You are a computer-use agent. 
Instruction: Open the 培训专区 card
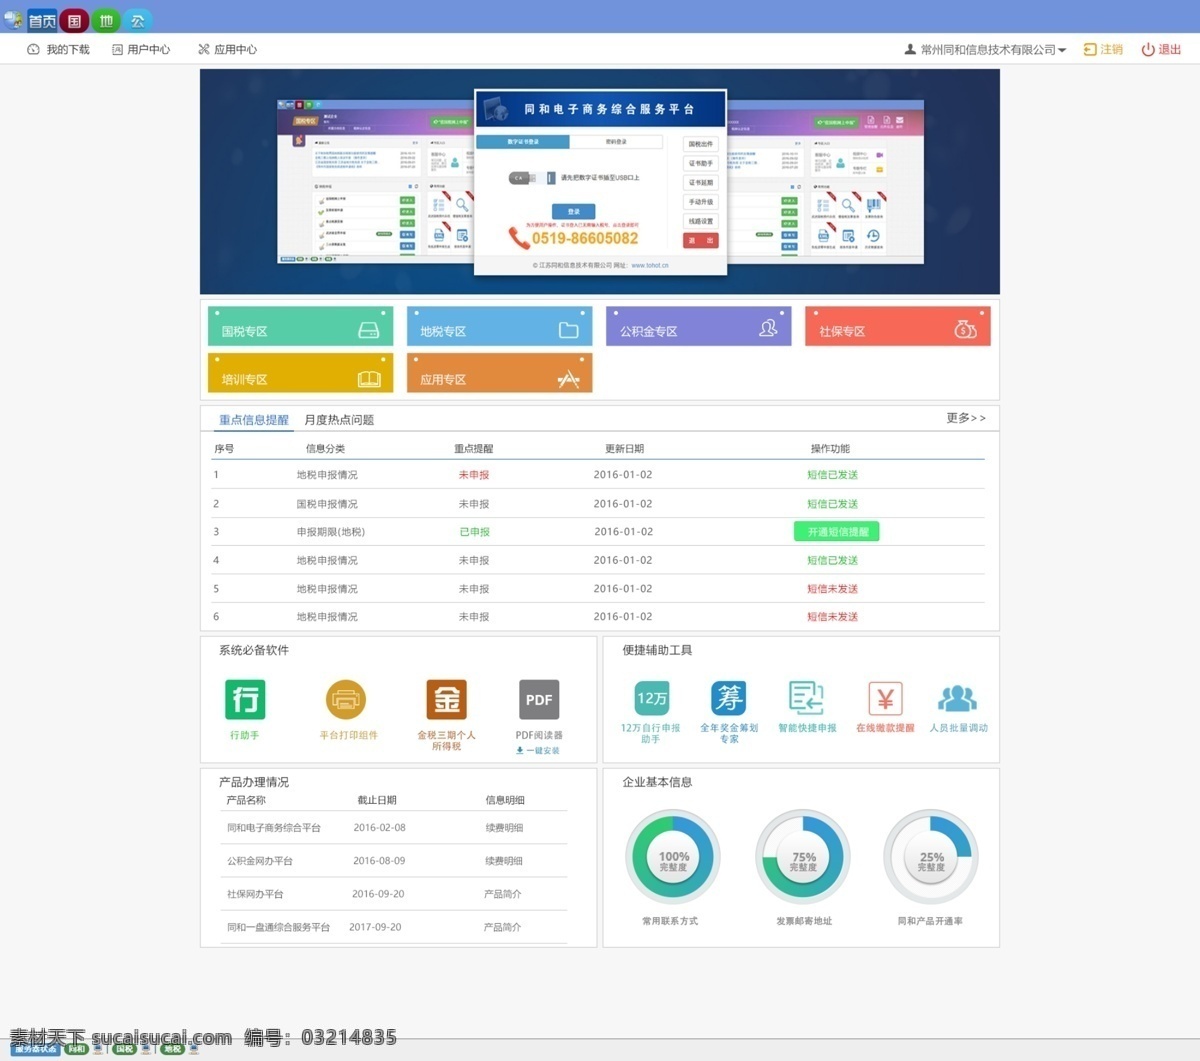[x=300, y=374]
